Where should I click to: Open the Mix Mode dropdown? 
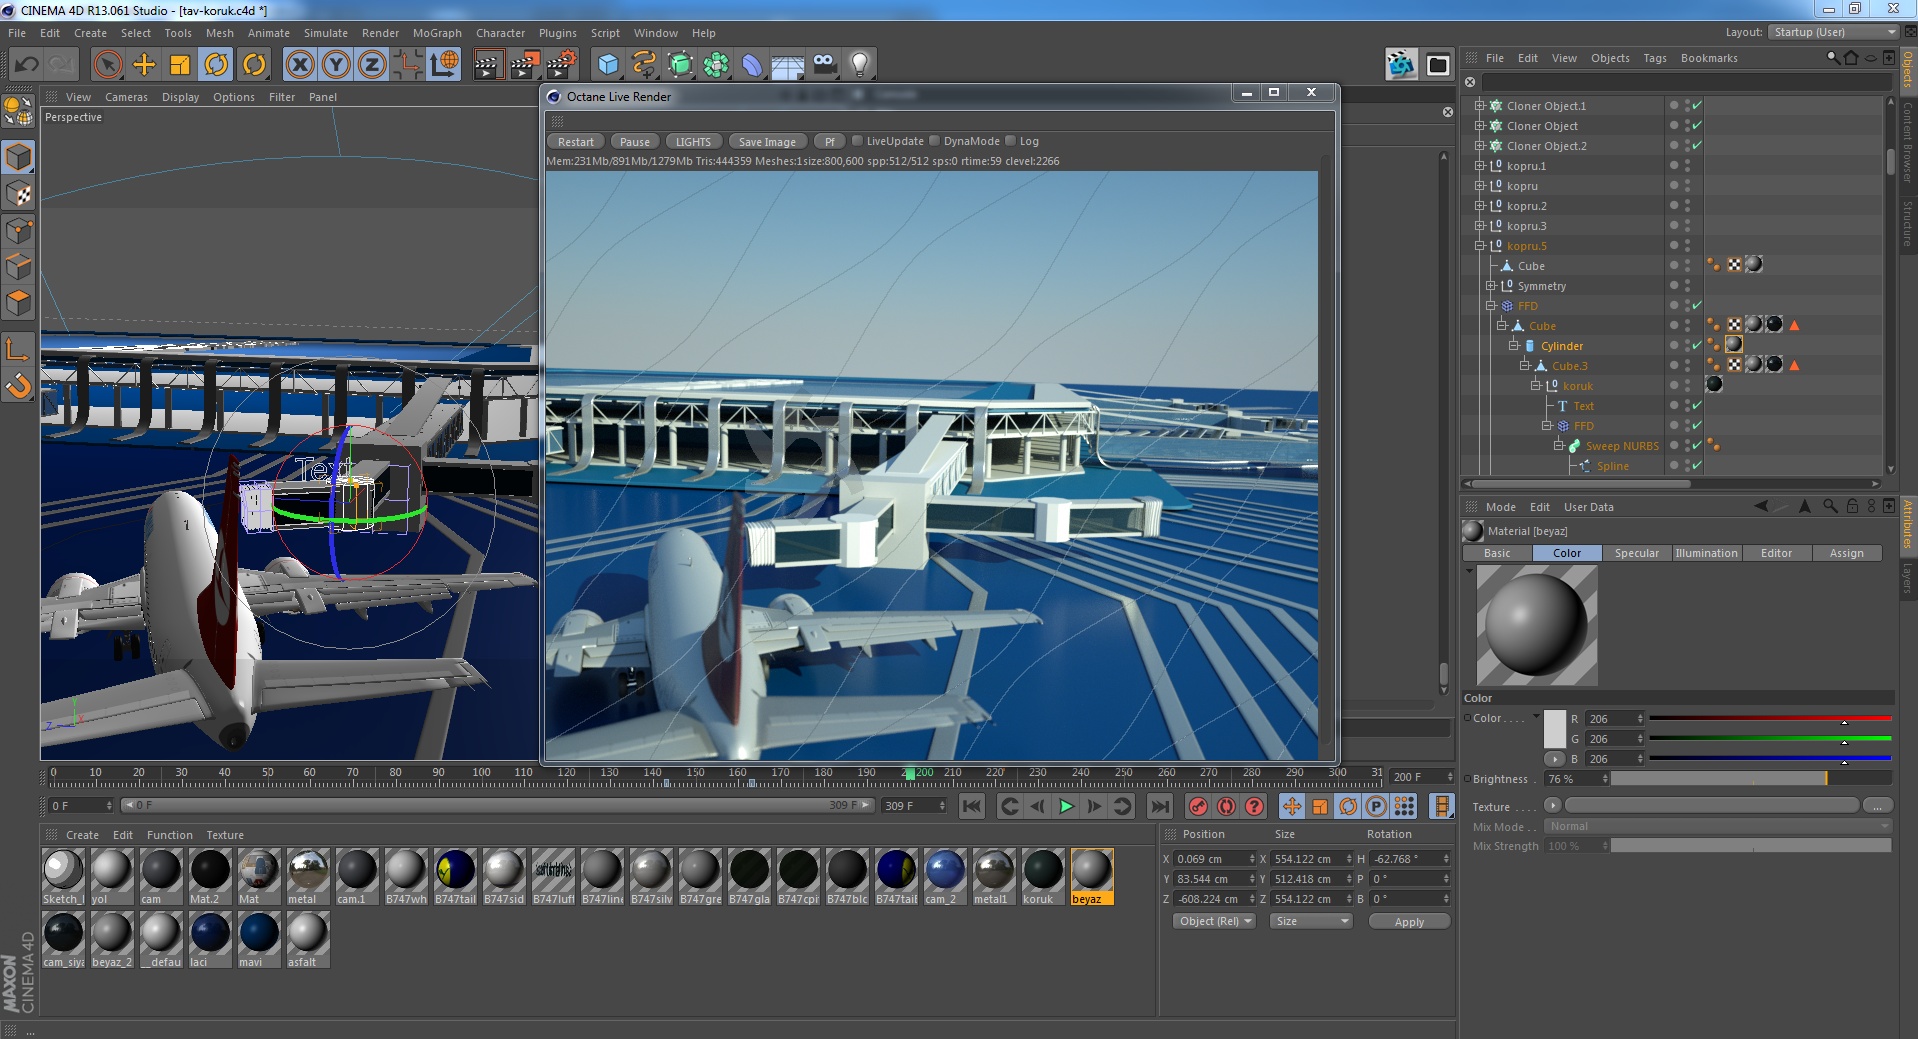[1717, 827]
